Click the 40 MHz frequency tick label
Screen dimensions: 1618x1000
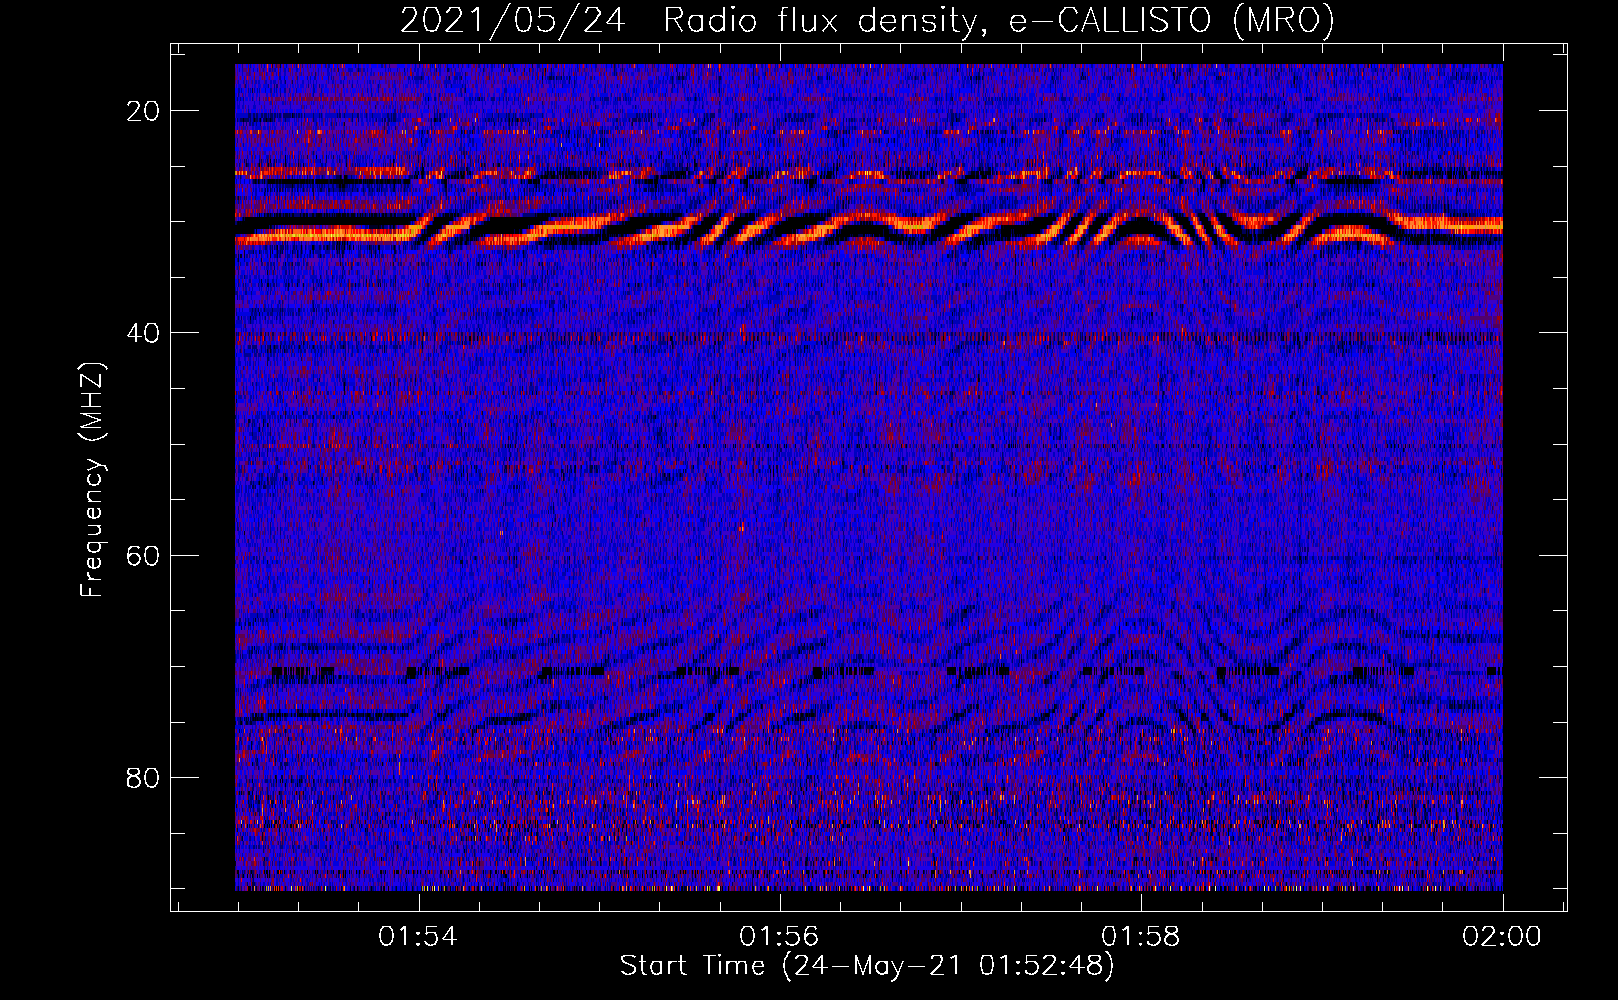click(144, 333)
